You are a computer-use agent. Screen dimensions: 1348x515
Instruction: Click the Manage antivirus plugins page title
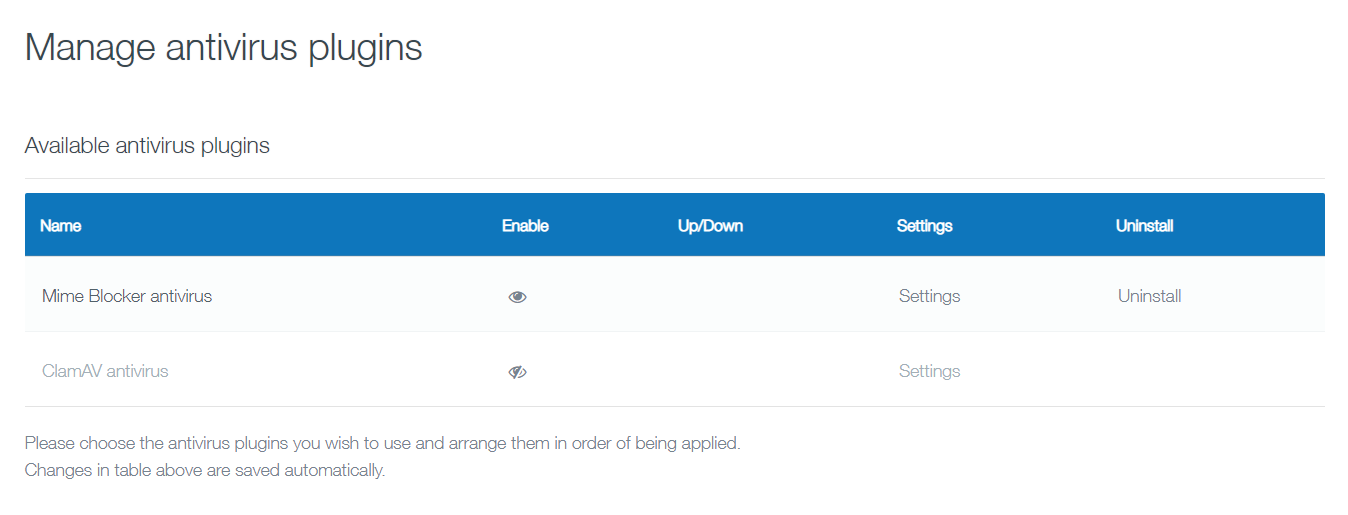coord(223,49)
